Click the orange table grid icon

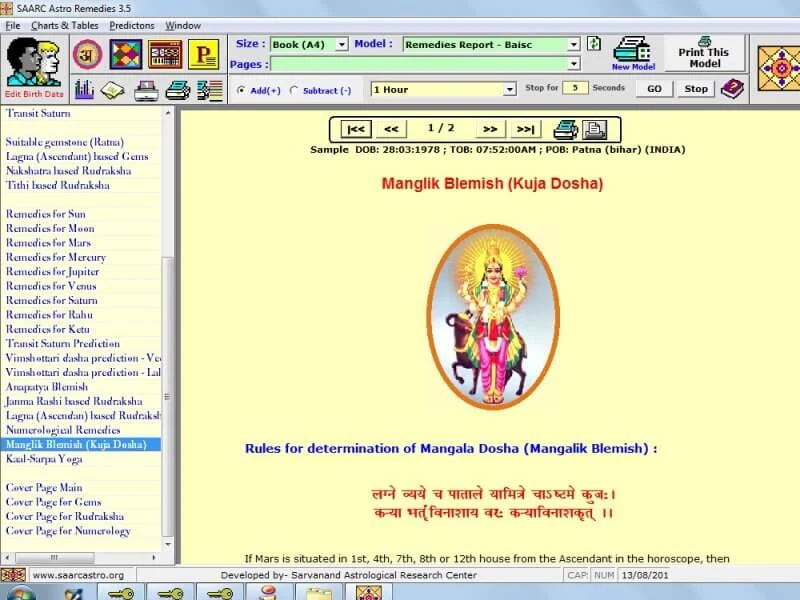point(165,54)
